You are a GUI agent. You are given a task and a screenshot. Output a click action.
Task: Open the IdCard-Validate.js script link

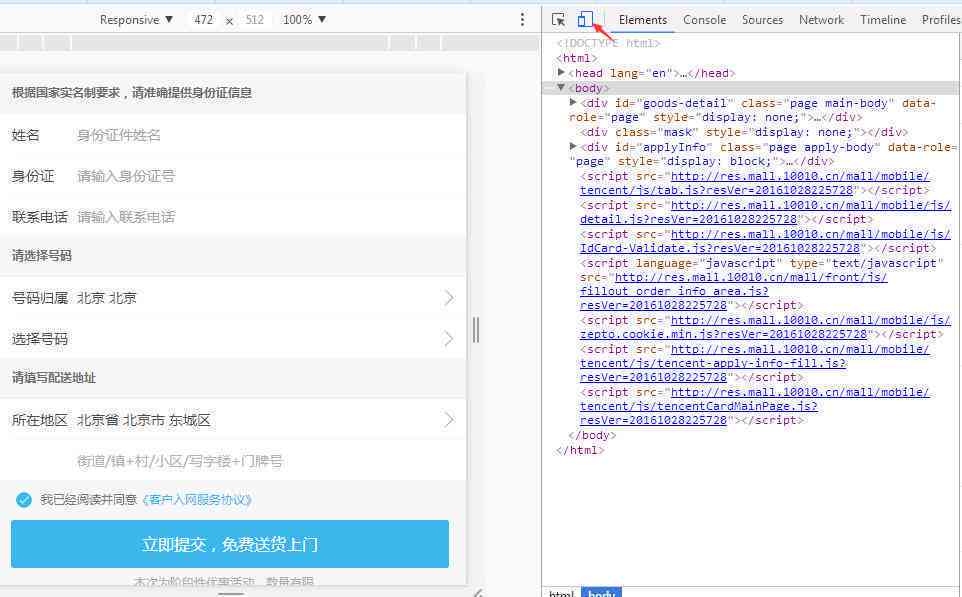tap(765, 241)
